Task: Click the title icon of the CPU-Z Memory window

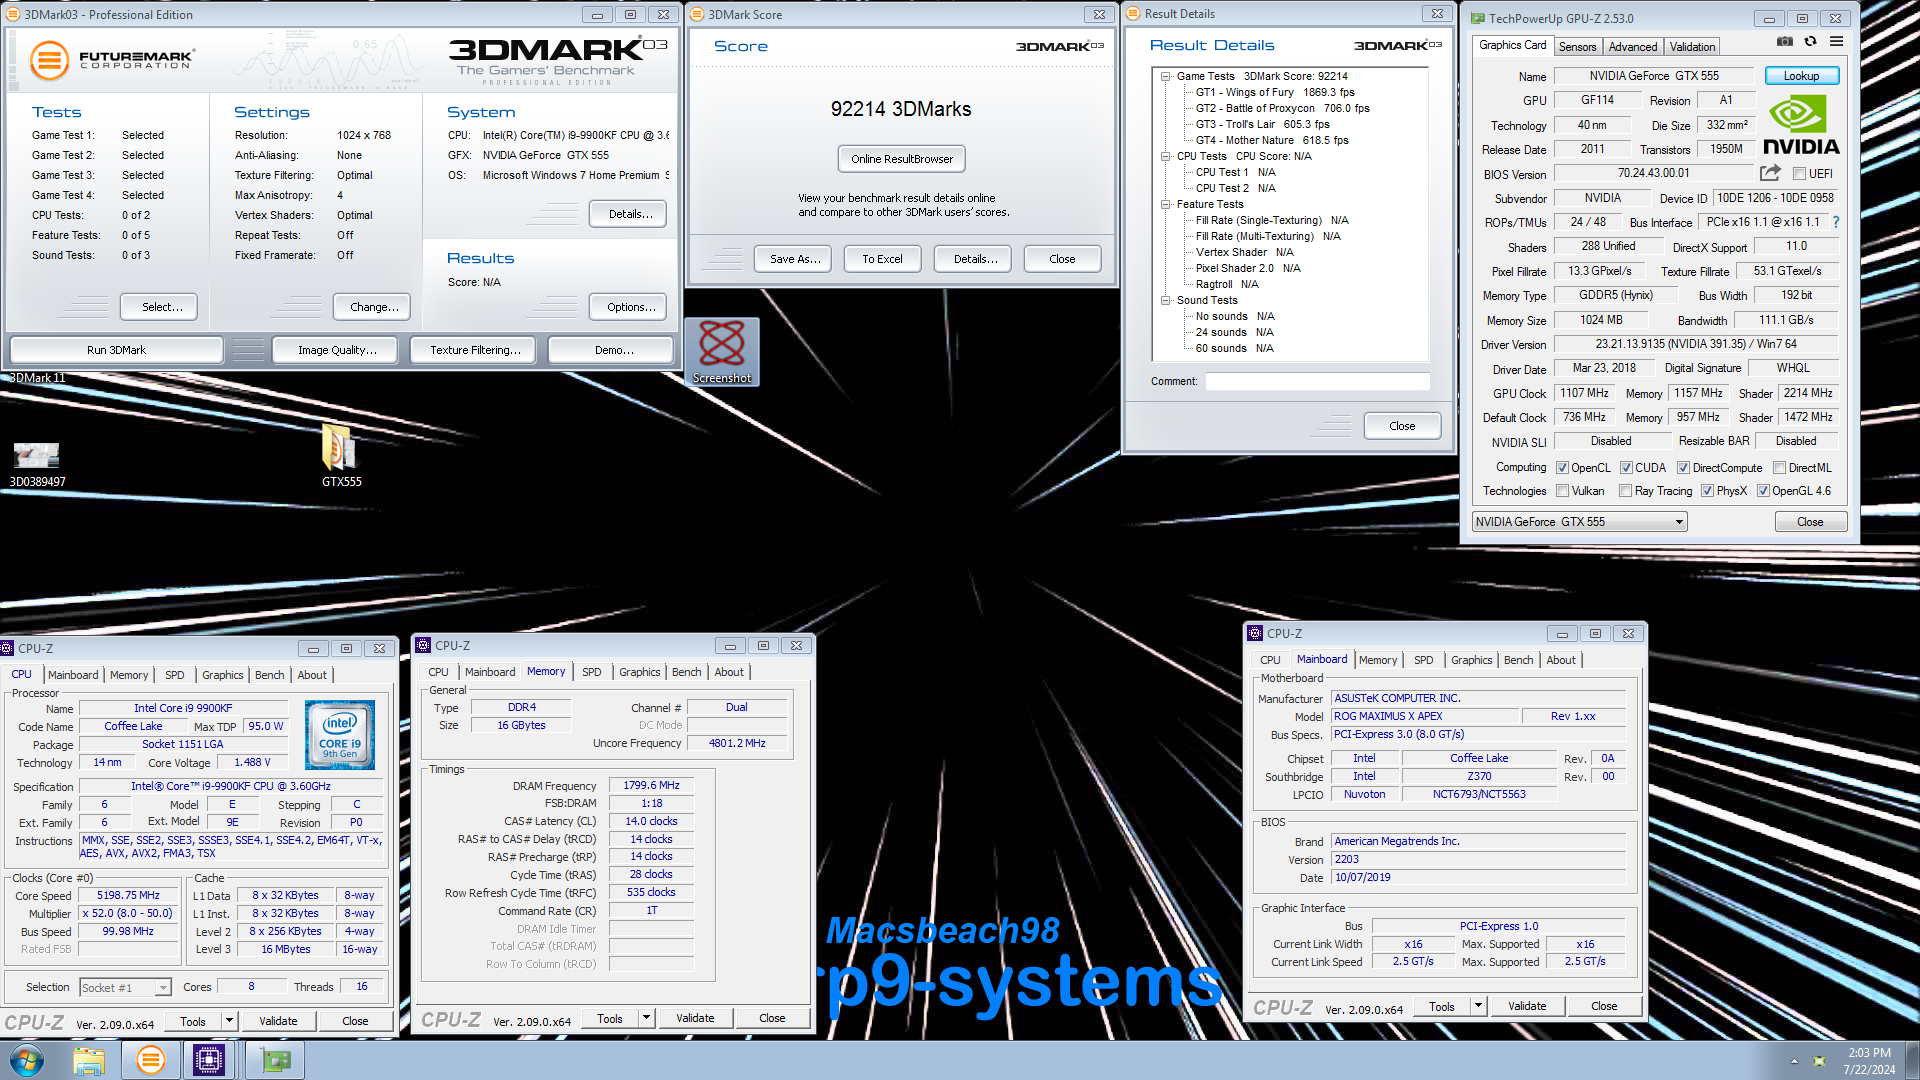Action: point(424,646)
